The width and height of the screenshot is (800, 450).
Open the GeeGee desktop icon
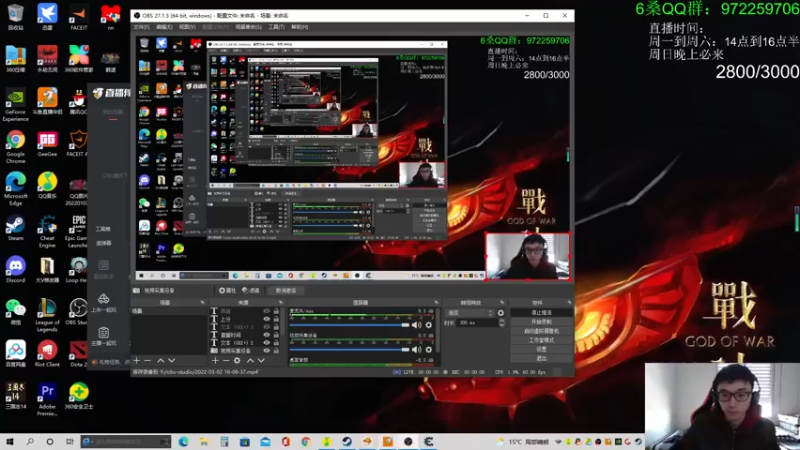[x=47, y=144]
